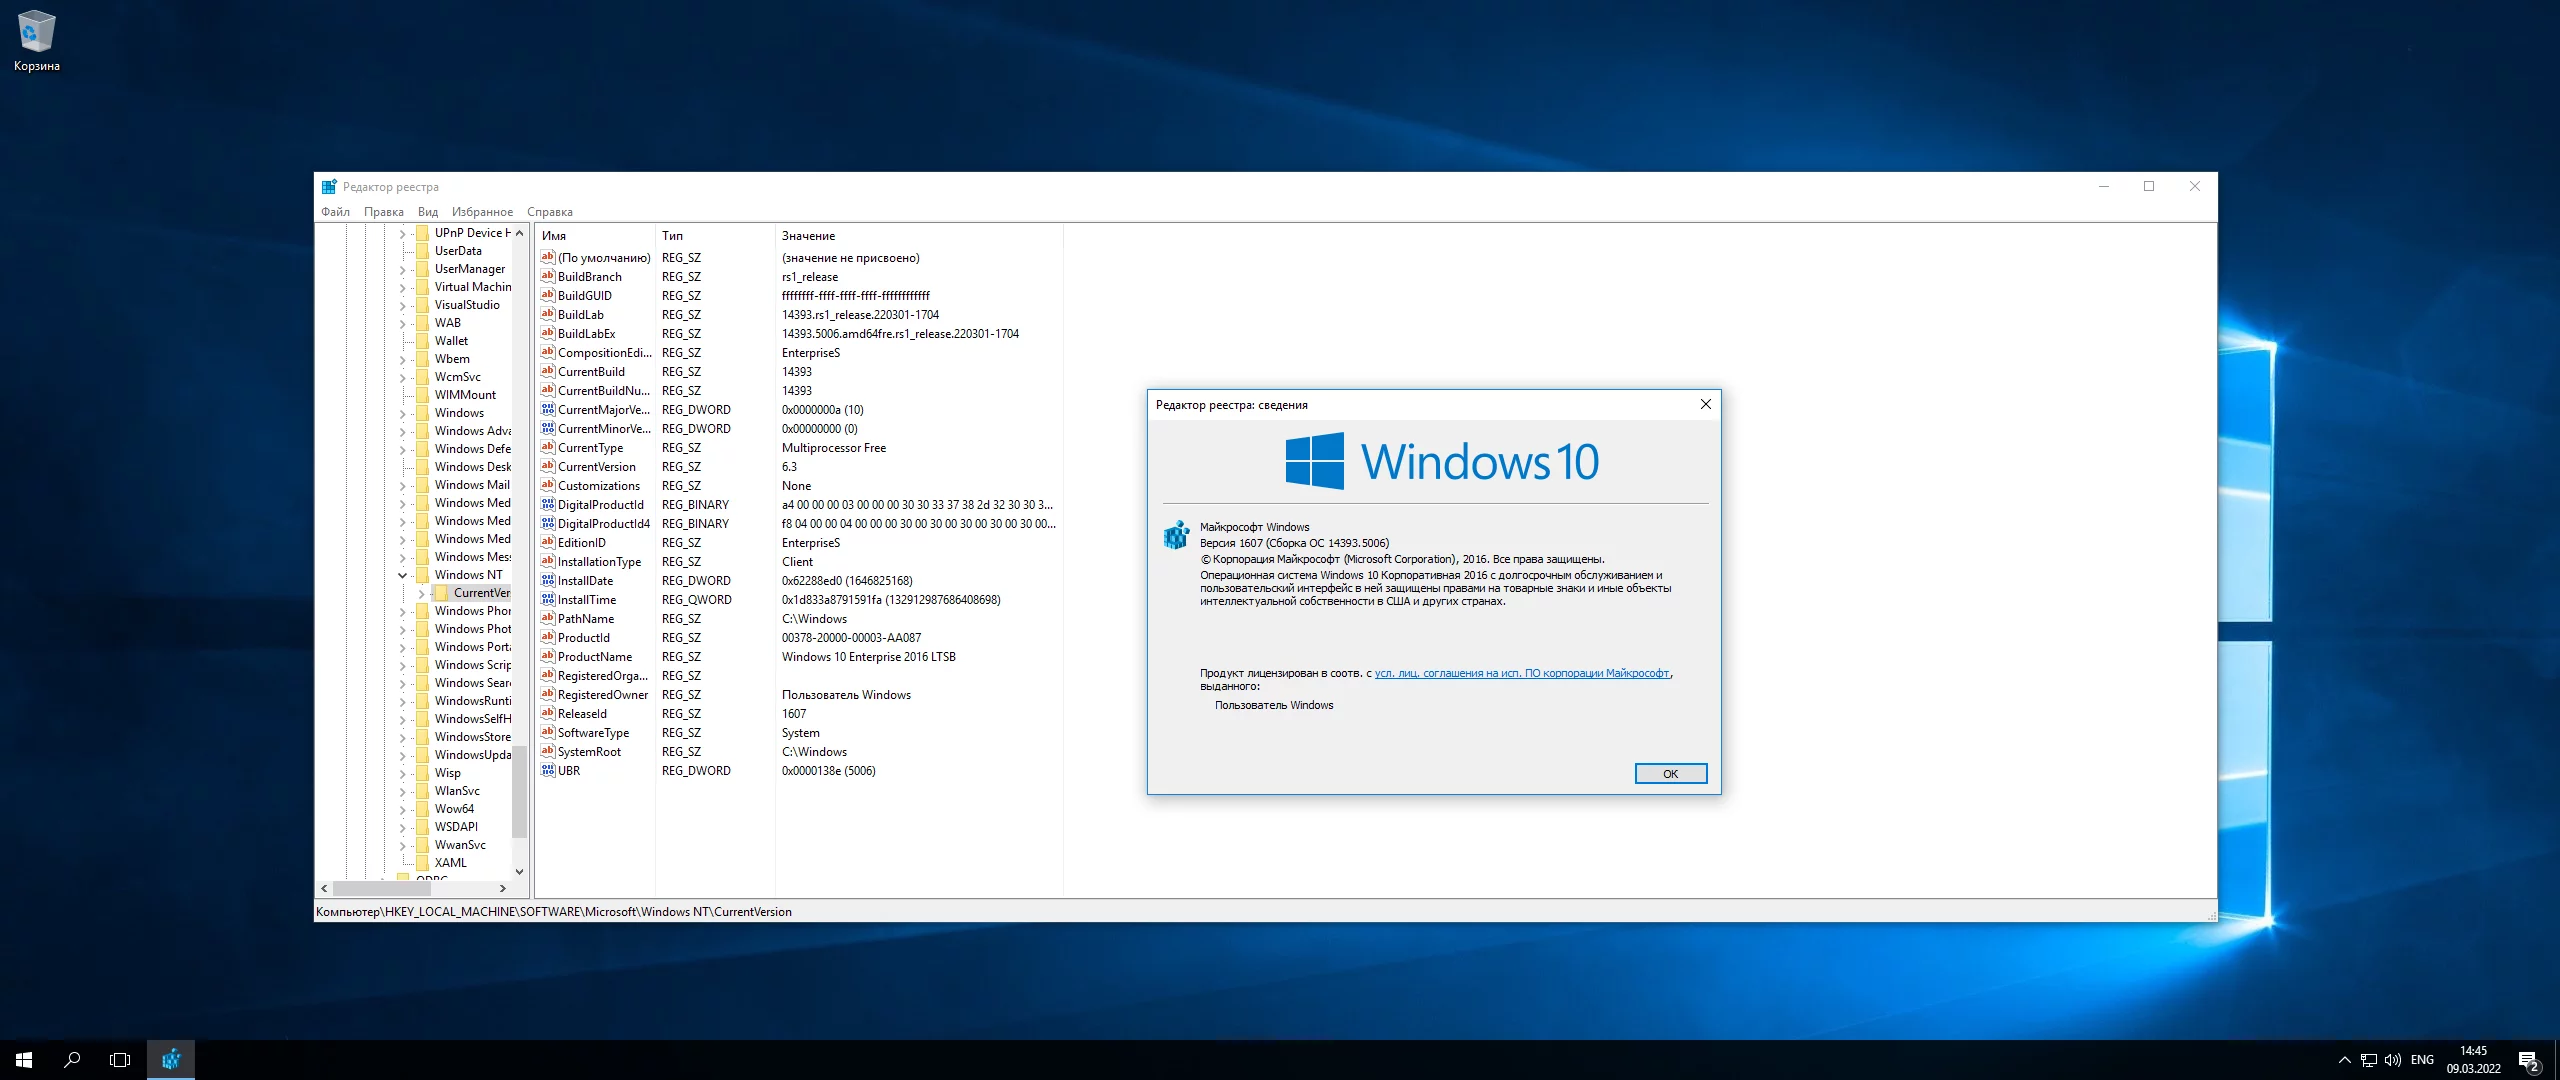Open the Task View taskbar icon
Image resolution: width=2560 pixels, height=1080 pixels.
point(120,1060)
